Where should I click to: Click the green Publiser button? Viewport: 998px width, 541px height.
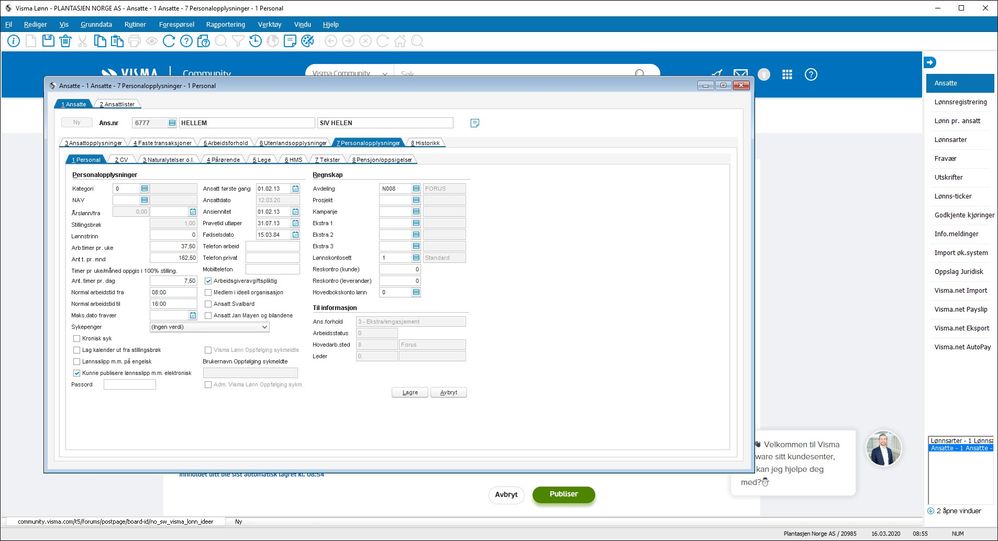coord(563,494)
